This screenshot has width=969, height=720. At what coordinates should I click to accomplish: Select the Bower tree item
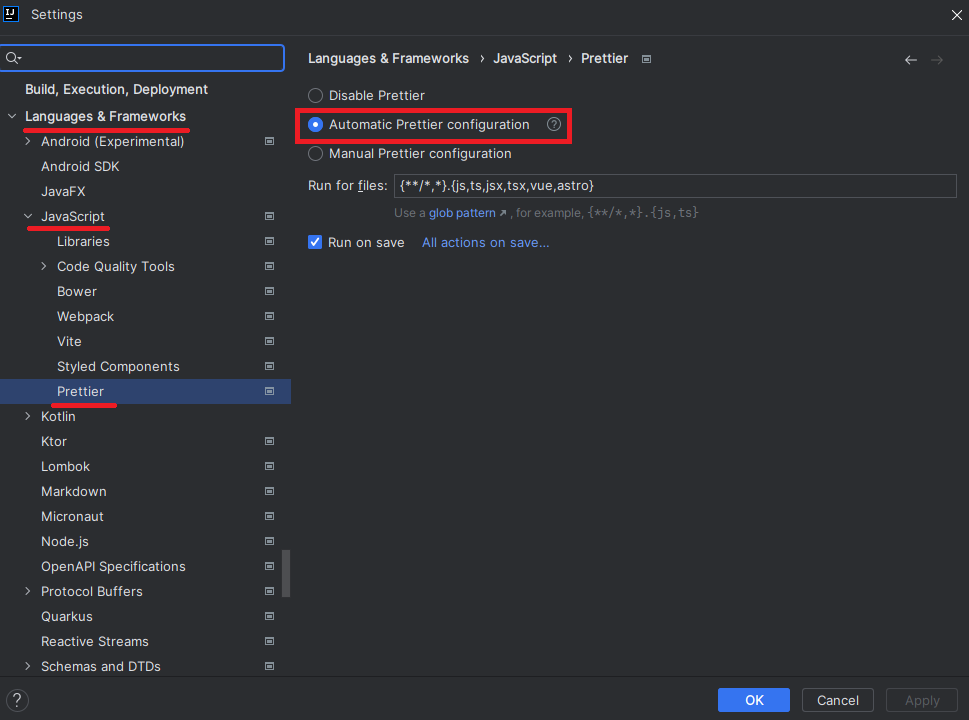pyautogui.click(x=77, y=292)
